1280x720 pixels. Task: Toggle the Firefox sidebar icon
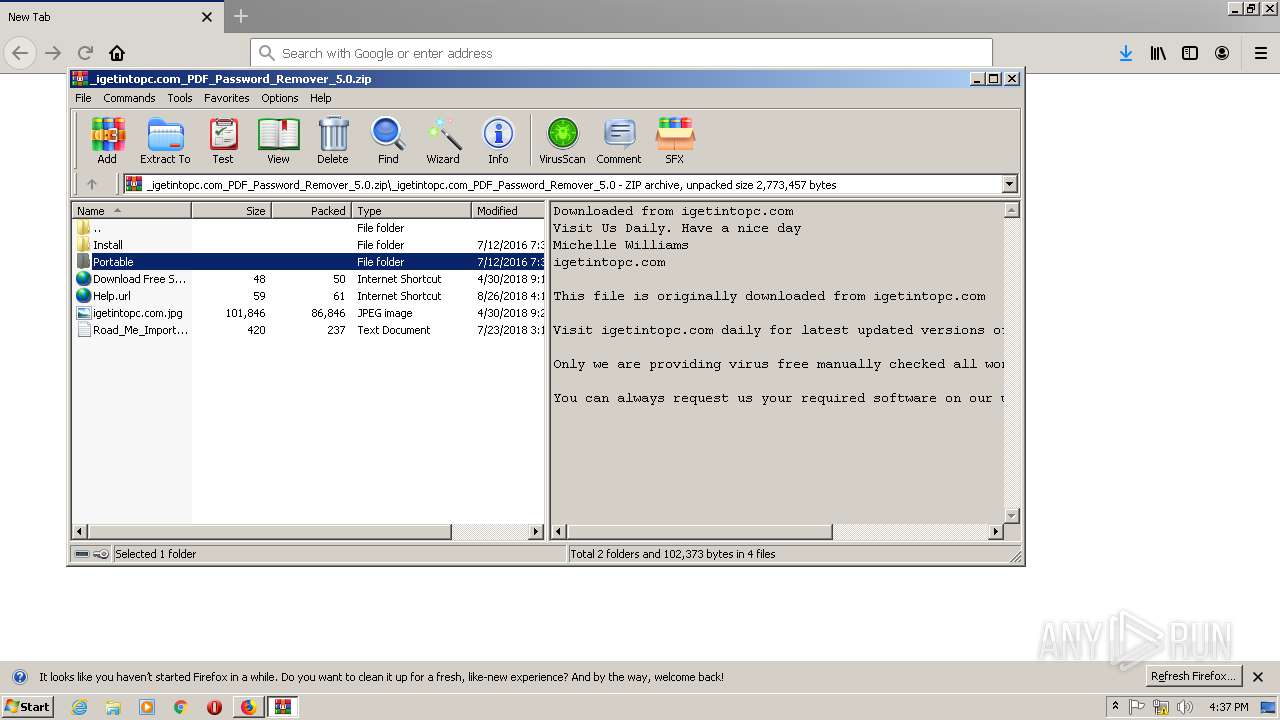[x=1190, y=53]
